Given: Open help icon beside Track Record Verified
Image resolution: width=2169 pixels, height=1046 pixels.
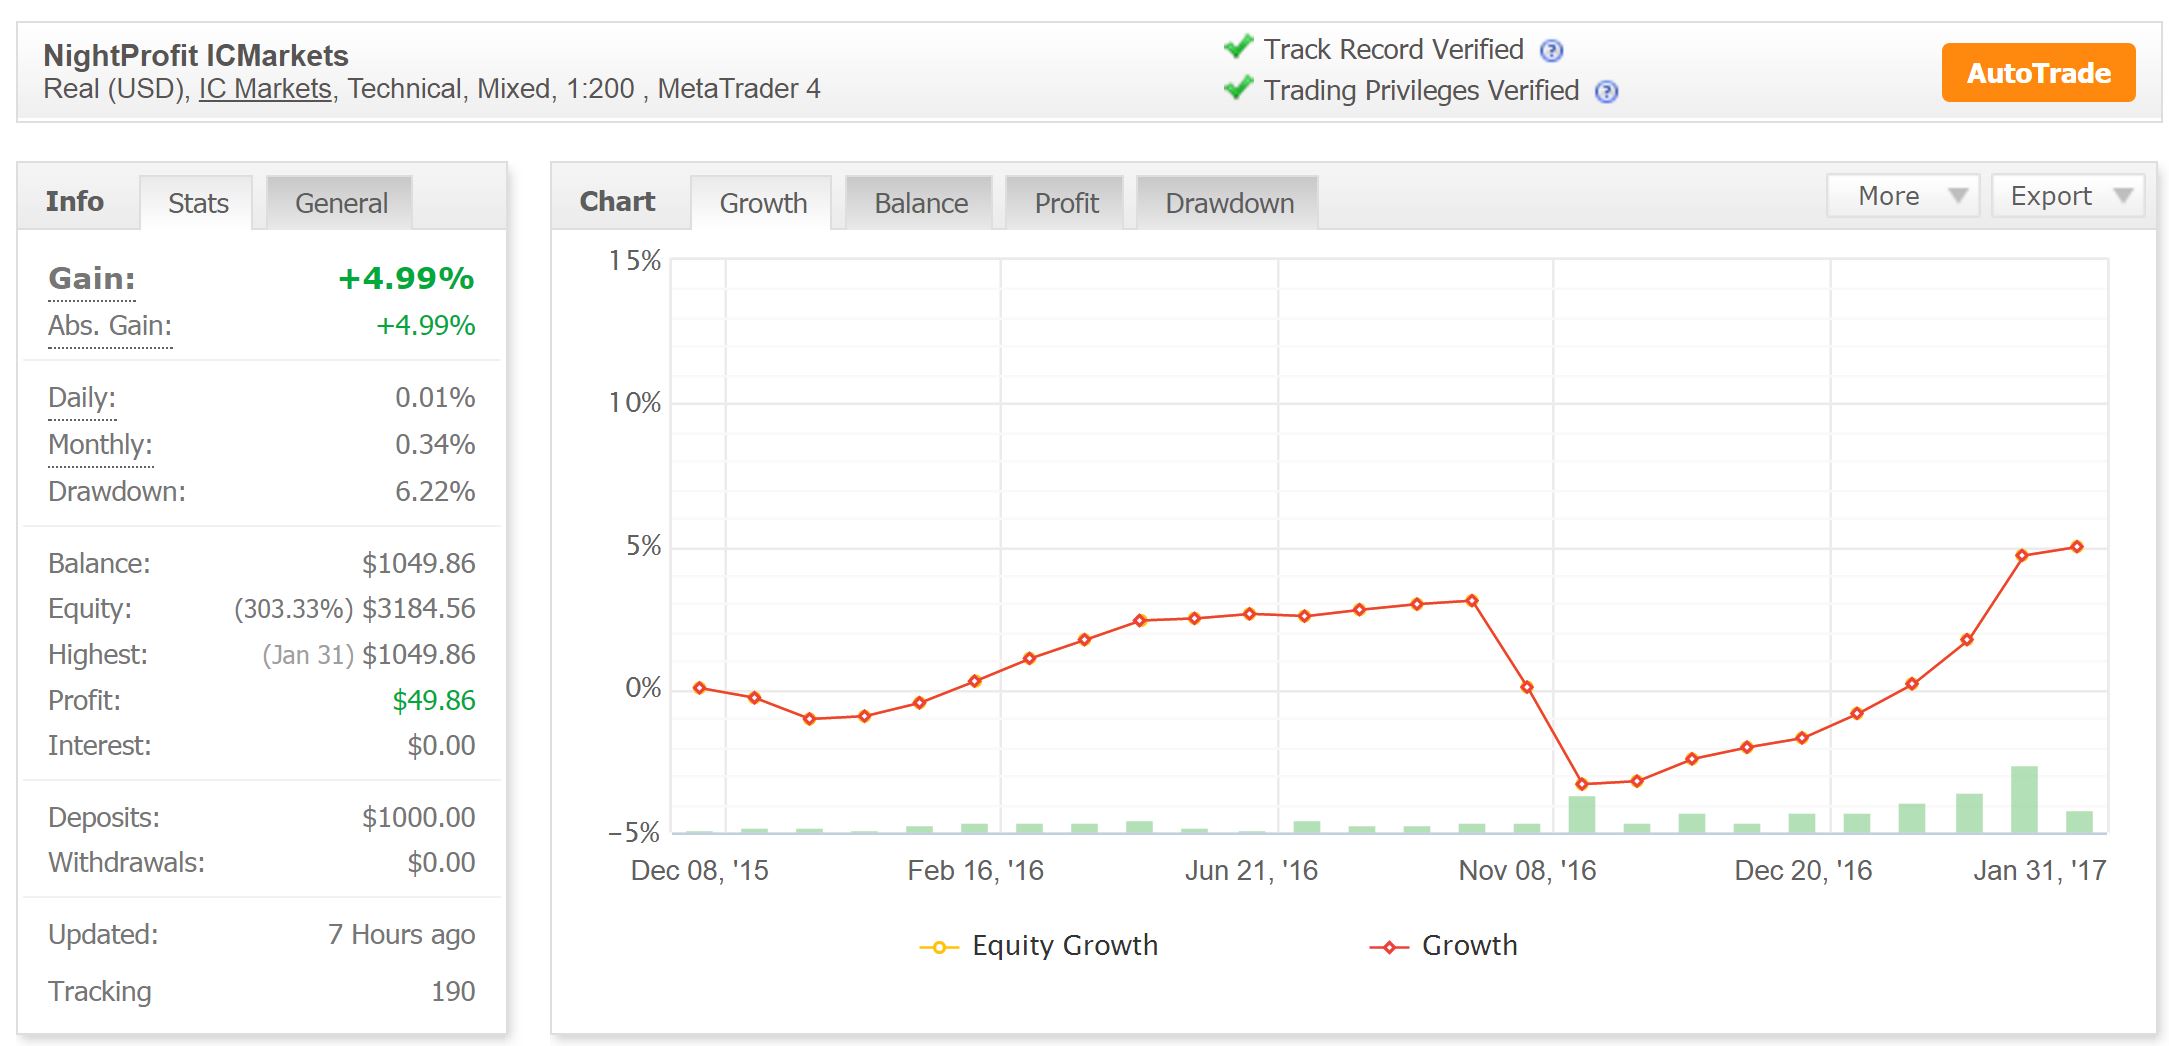Looking at the screenshot, I should click(x=1551, y=50).
